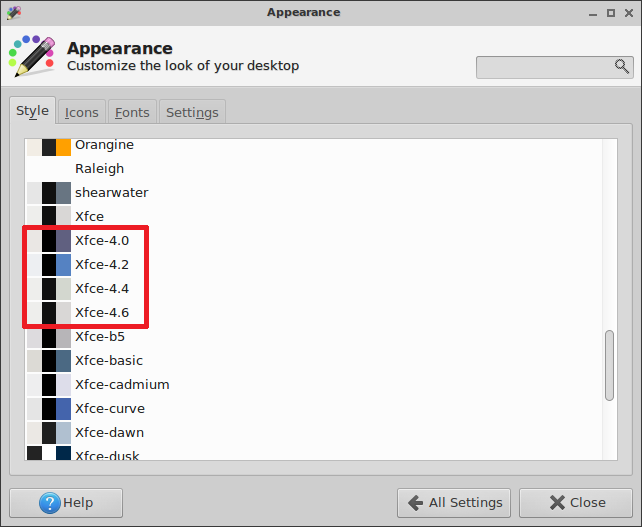The image size is (642, 527).
Task: Click the Appearance pencil palette header icon
Action: 32,56
